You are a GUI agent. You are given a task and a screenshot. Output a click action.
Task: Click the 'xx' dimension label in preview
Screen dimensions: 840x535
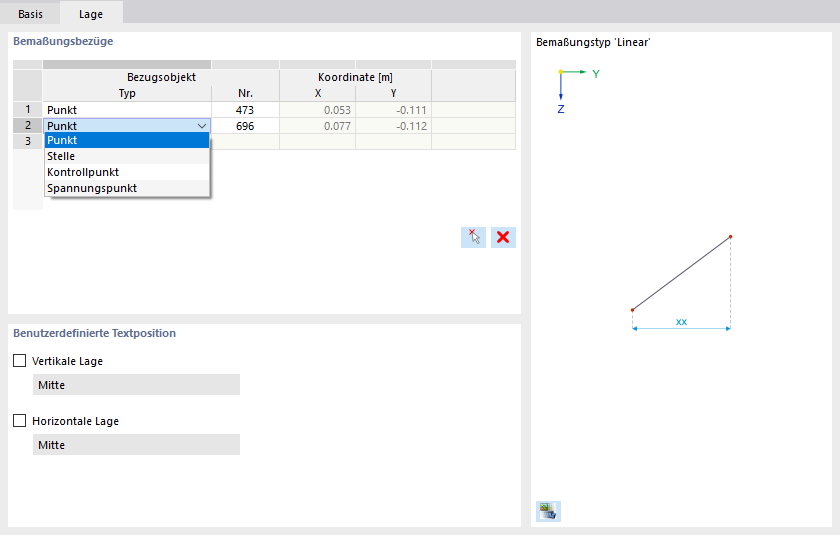[x=681, y=322]
